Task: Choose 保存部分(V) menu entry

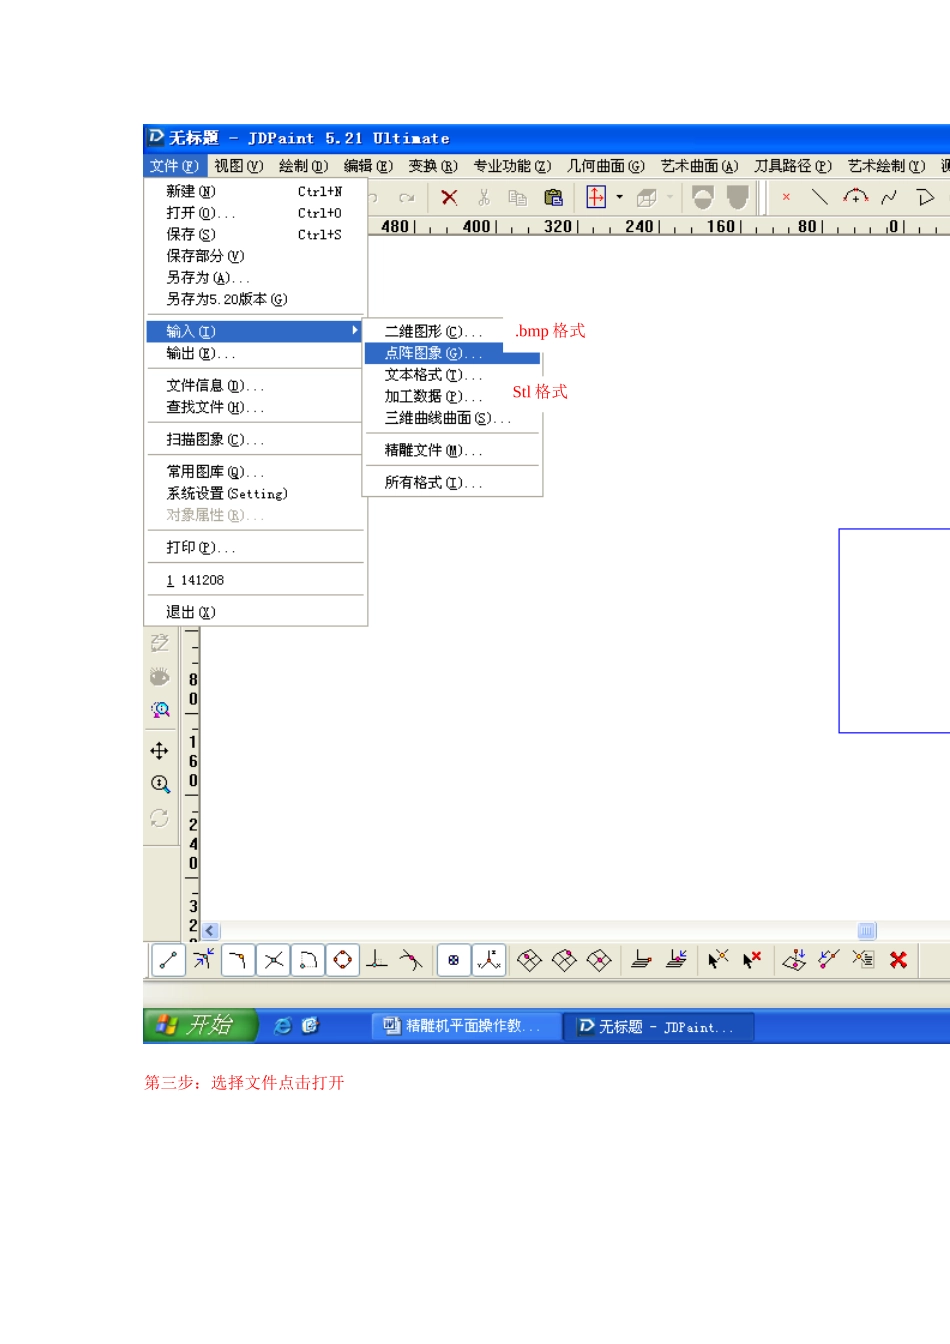Action: click(255, 256)
